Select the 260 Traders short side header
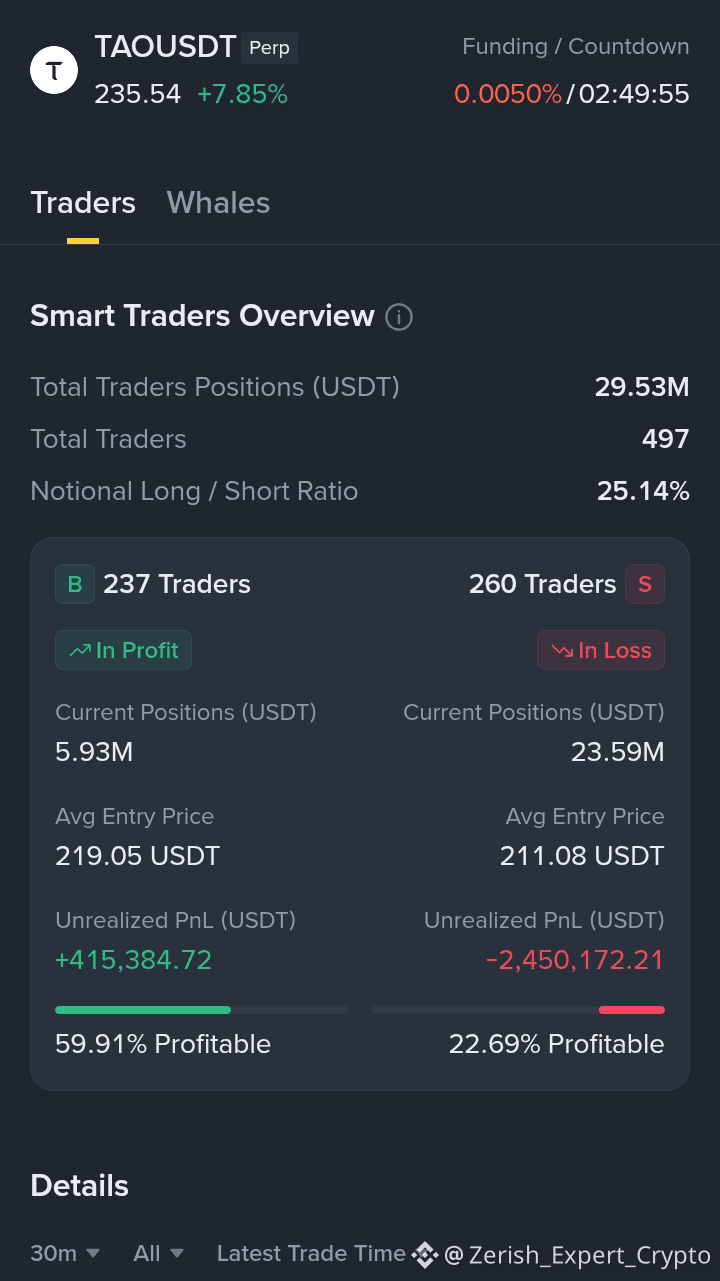Screen dimensions: 720x1281 [543, 584]
